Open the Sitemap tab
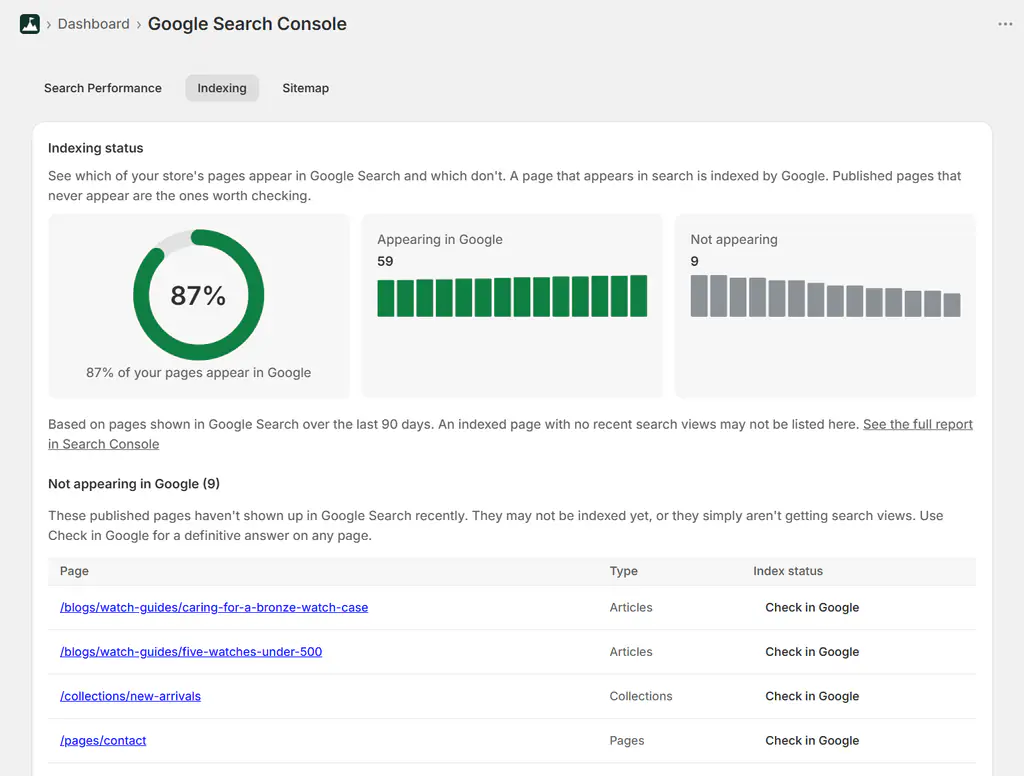 306,88
